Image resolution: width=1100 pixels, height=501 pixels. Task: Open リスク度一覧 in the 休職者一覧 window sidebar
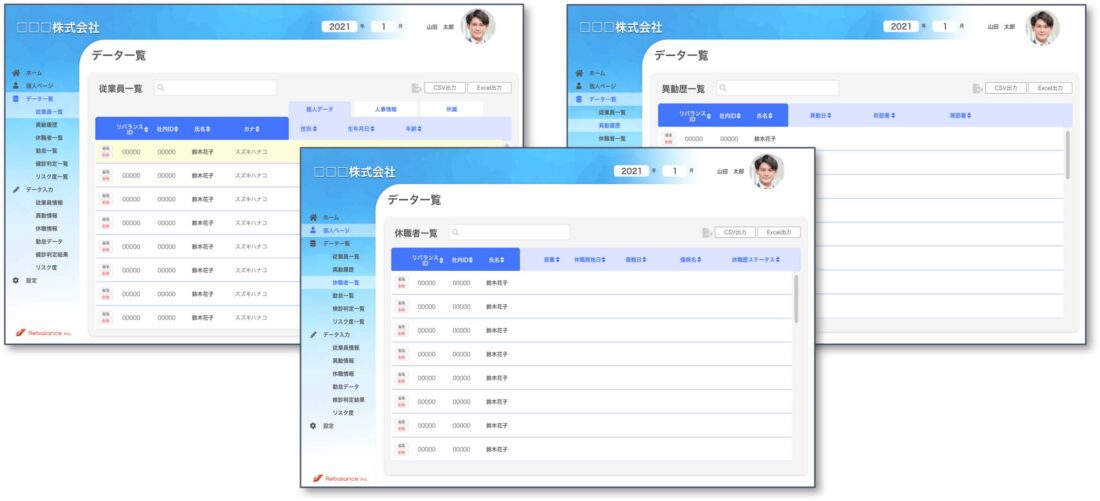[x=347, y=322]
